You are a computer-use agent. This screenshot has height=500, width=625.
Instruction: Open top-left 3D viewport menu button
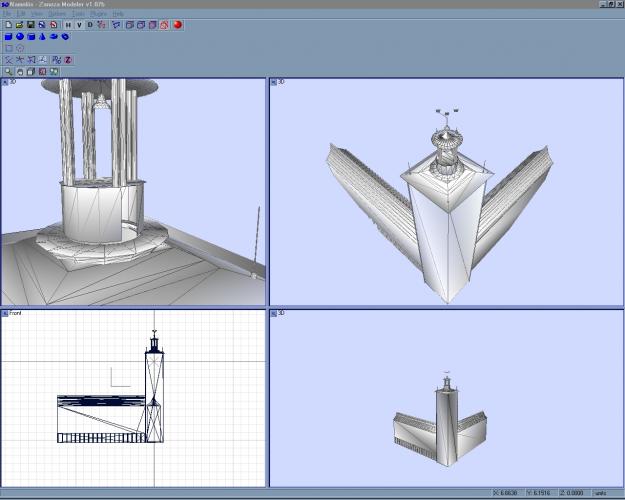coord(5,83)
